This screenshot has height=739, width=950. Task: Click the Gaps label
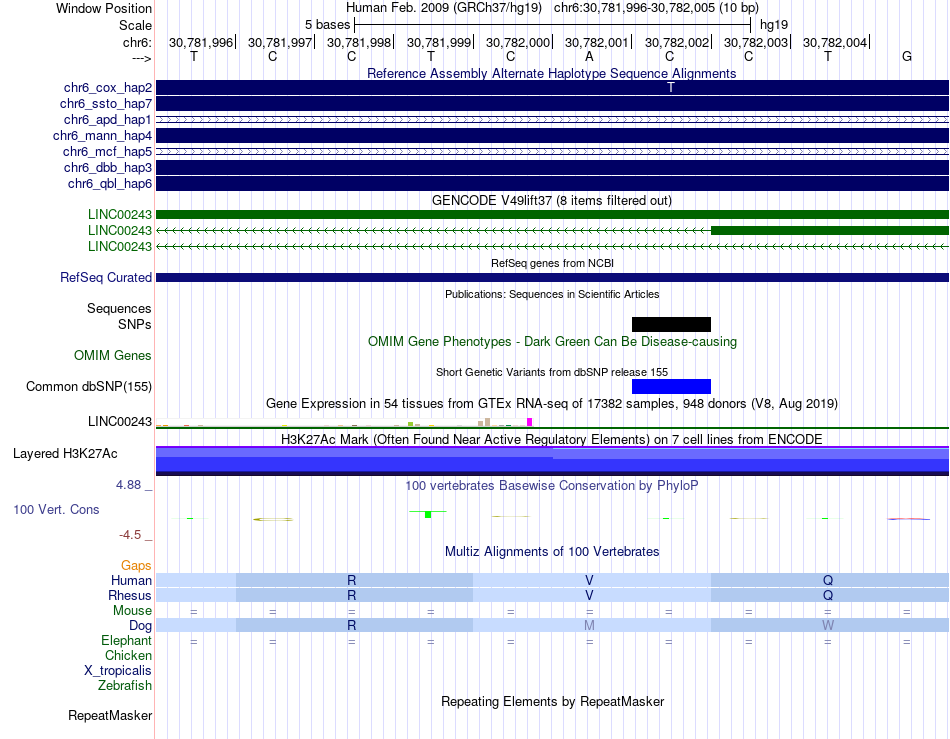pyautogui.click(x=136, y=565)
